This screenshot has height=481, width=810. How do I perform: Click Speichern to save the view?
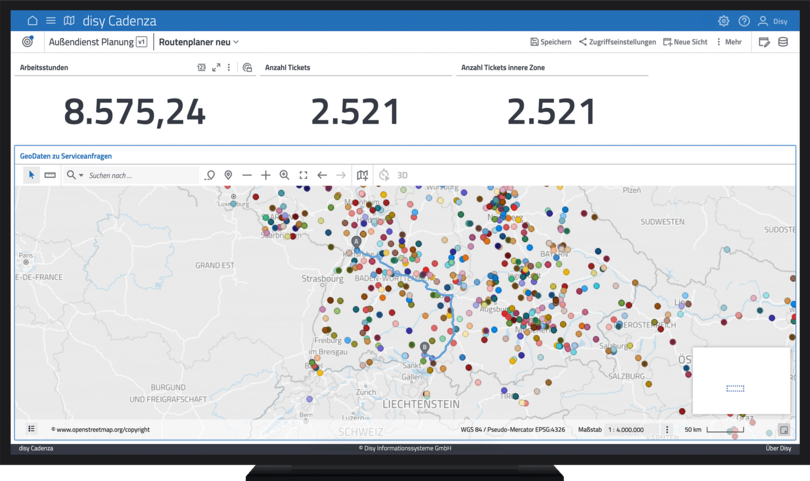point(551,42)
